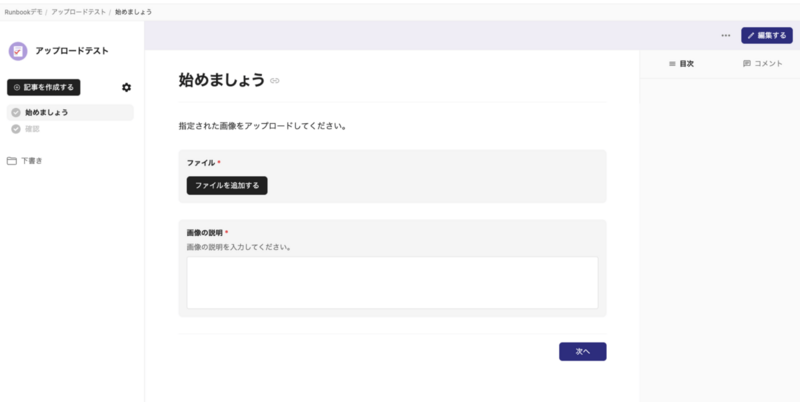Open アップロードテスト breadcrumb link

coord(79,12)
